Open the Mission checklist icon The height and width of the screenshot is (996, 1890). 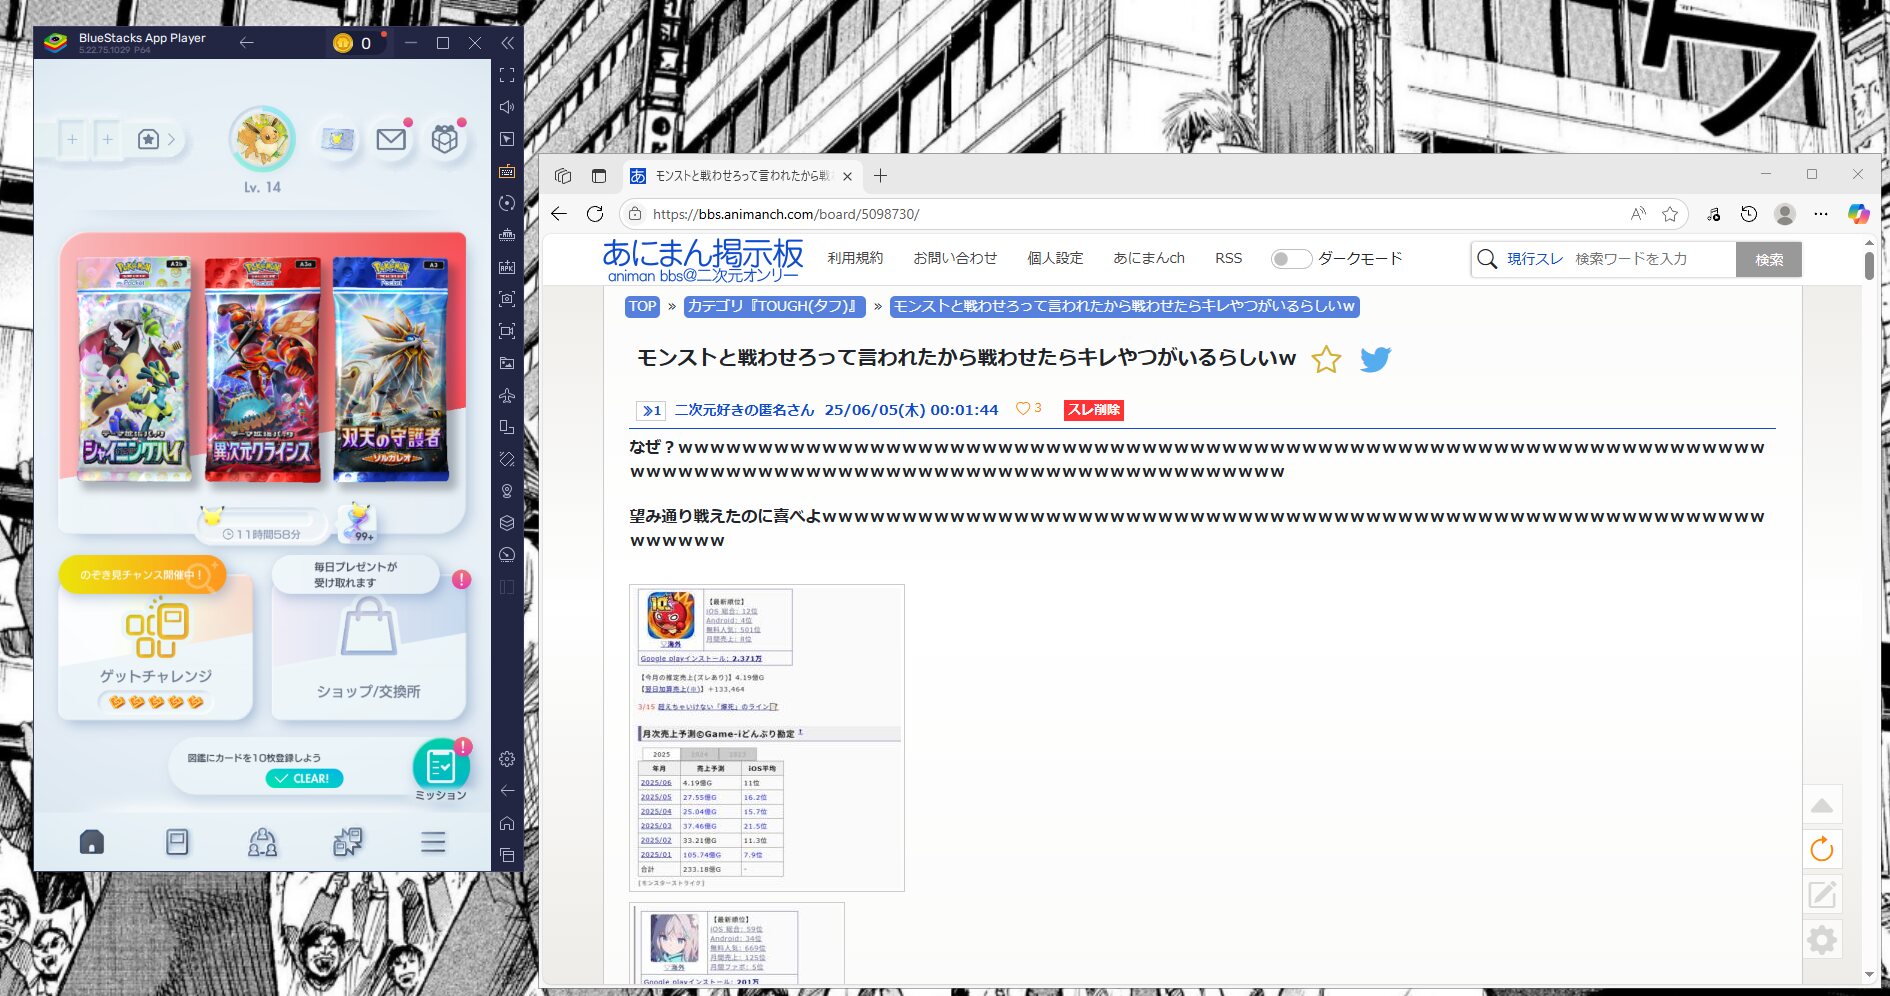click(x=441, y=767)
